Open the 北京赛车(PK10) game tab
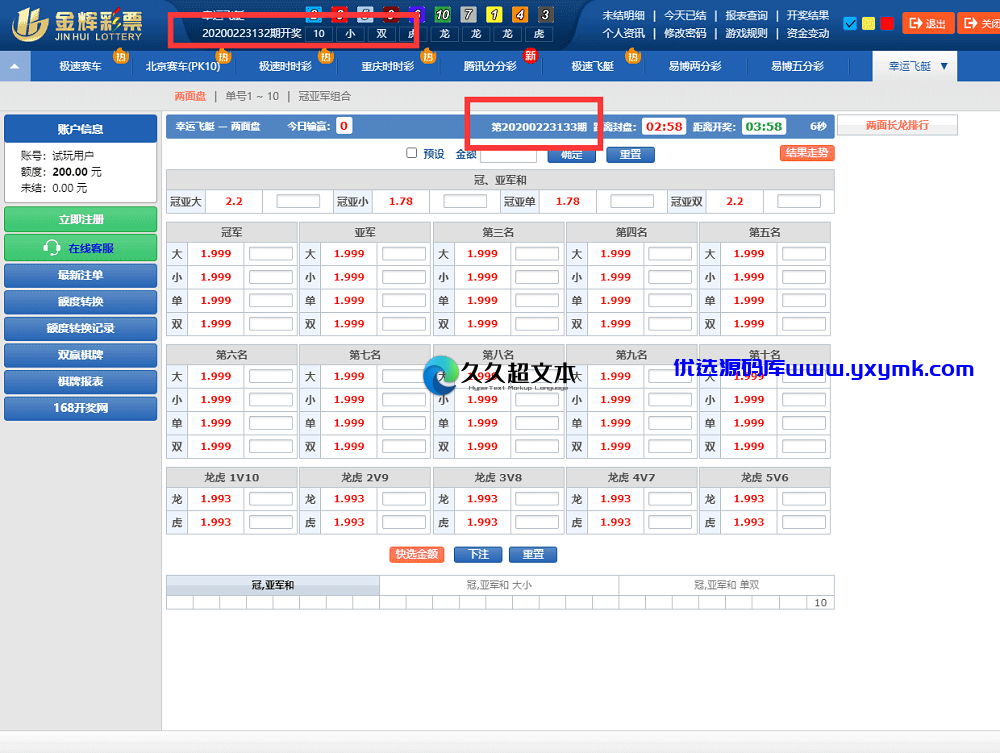1000x753 pixels. pos(182,66)
